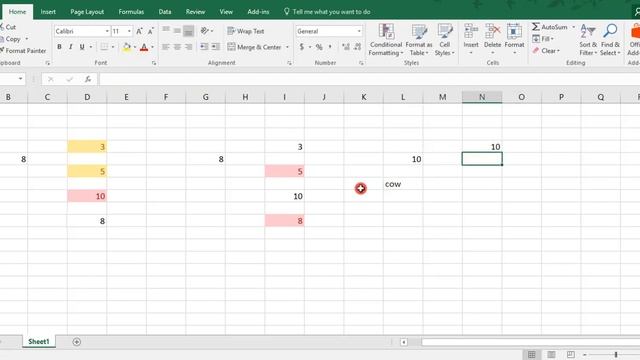Expand the Name Box dropdown
640x360 pixels.
20,79
